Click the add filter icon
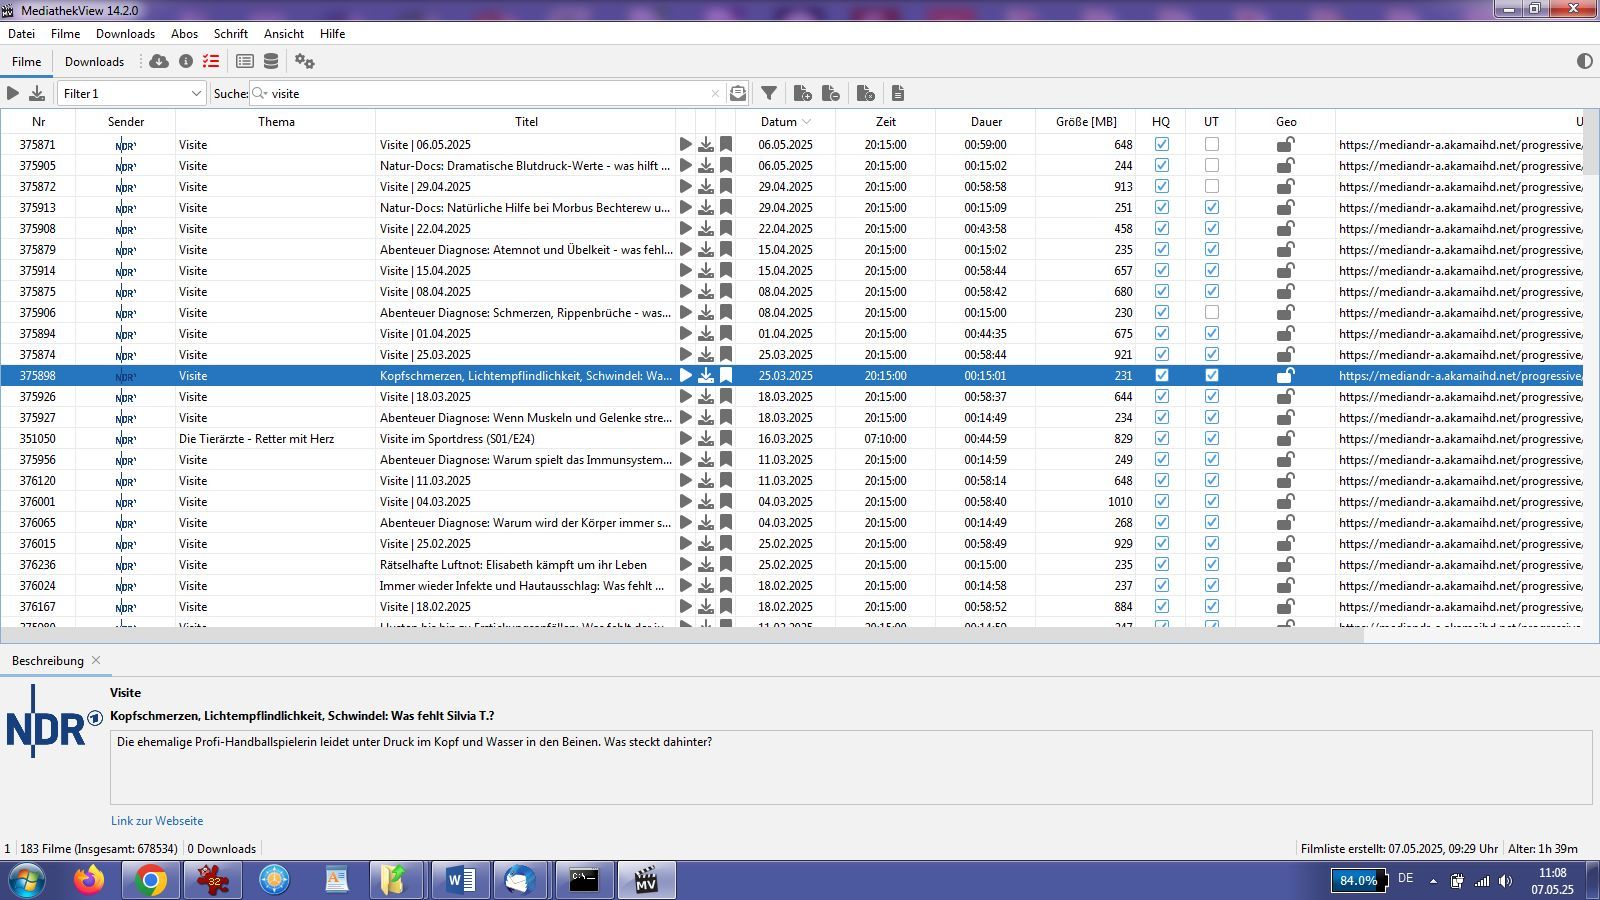1600x900 pixels. point(802,93)
